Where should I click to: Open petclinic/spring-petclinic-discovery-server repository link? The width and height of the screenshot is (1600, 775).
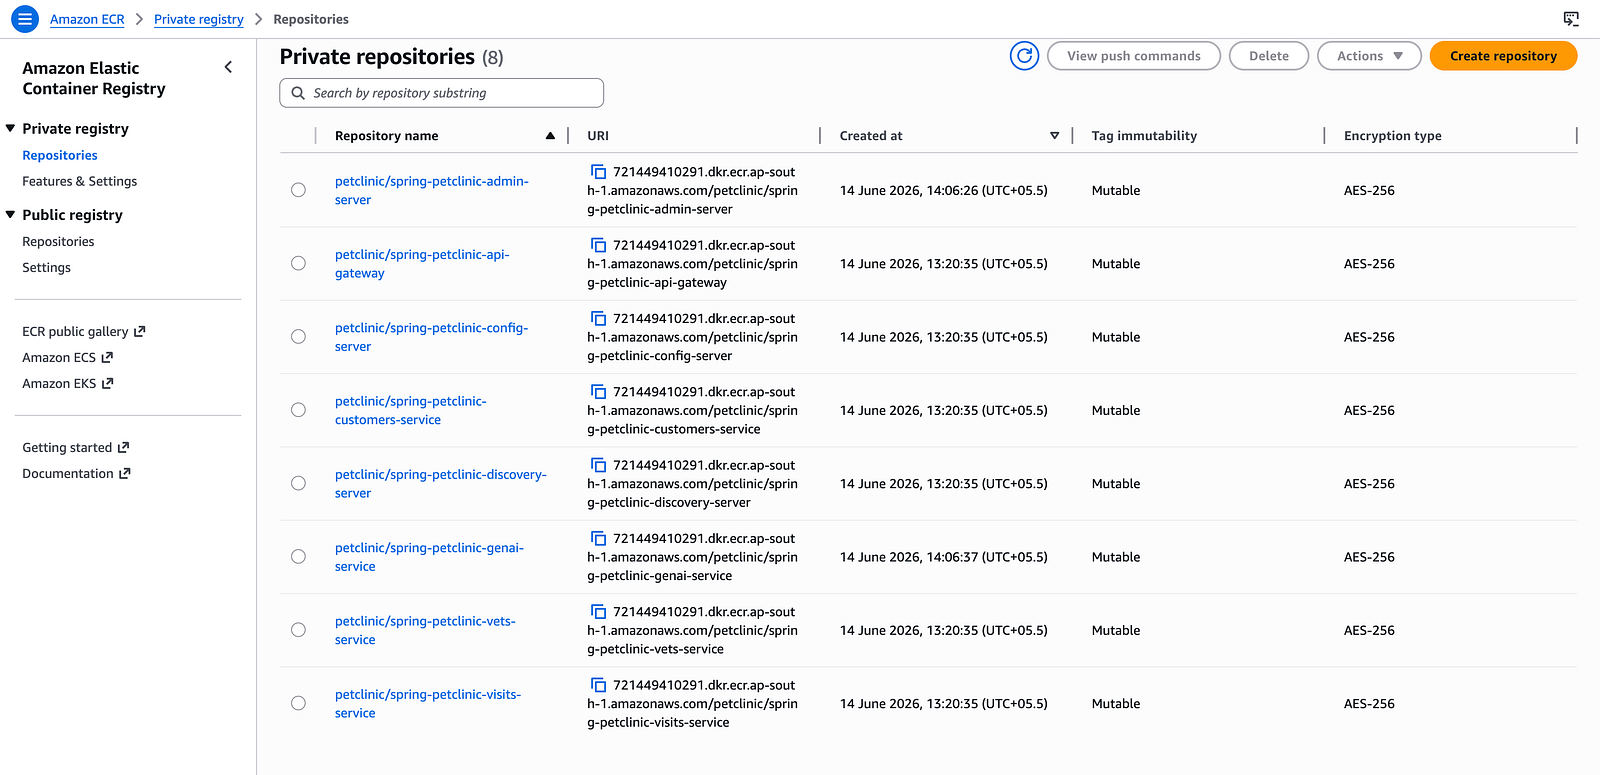(x=441, y=483)
